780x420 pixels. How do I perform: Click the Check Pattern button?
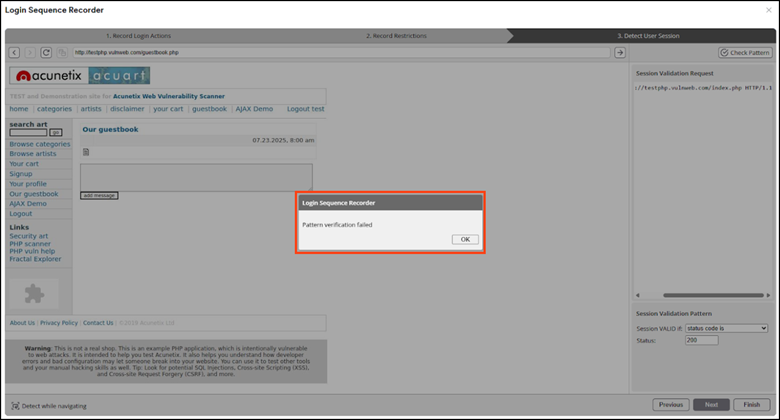coord(745,53)
